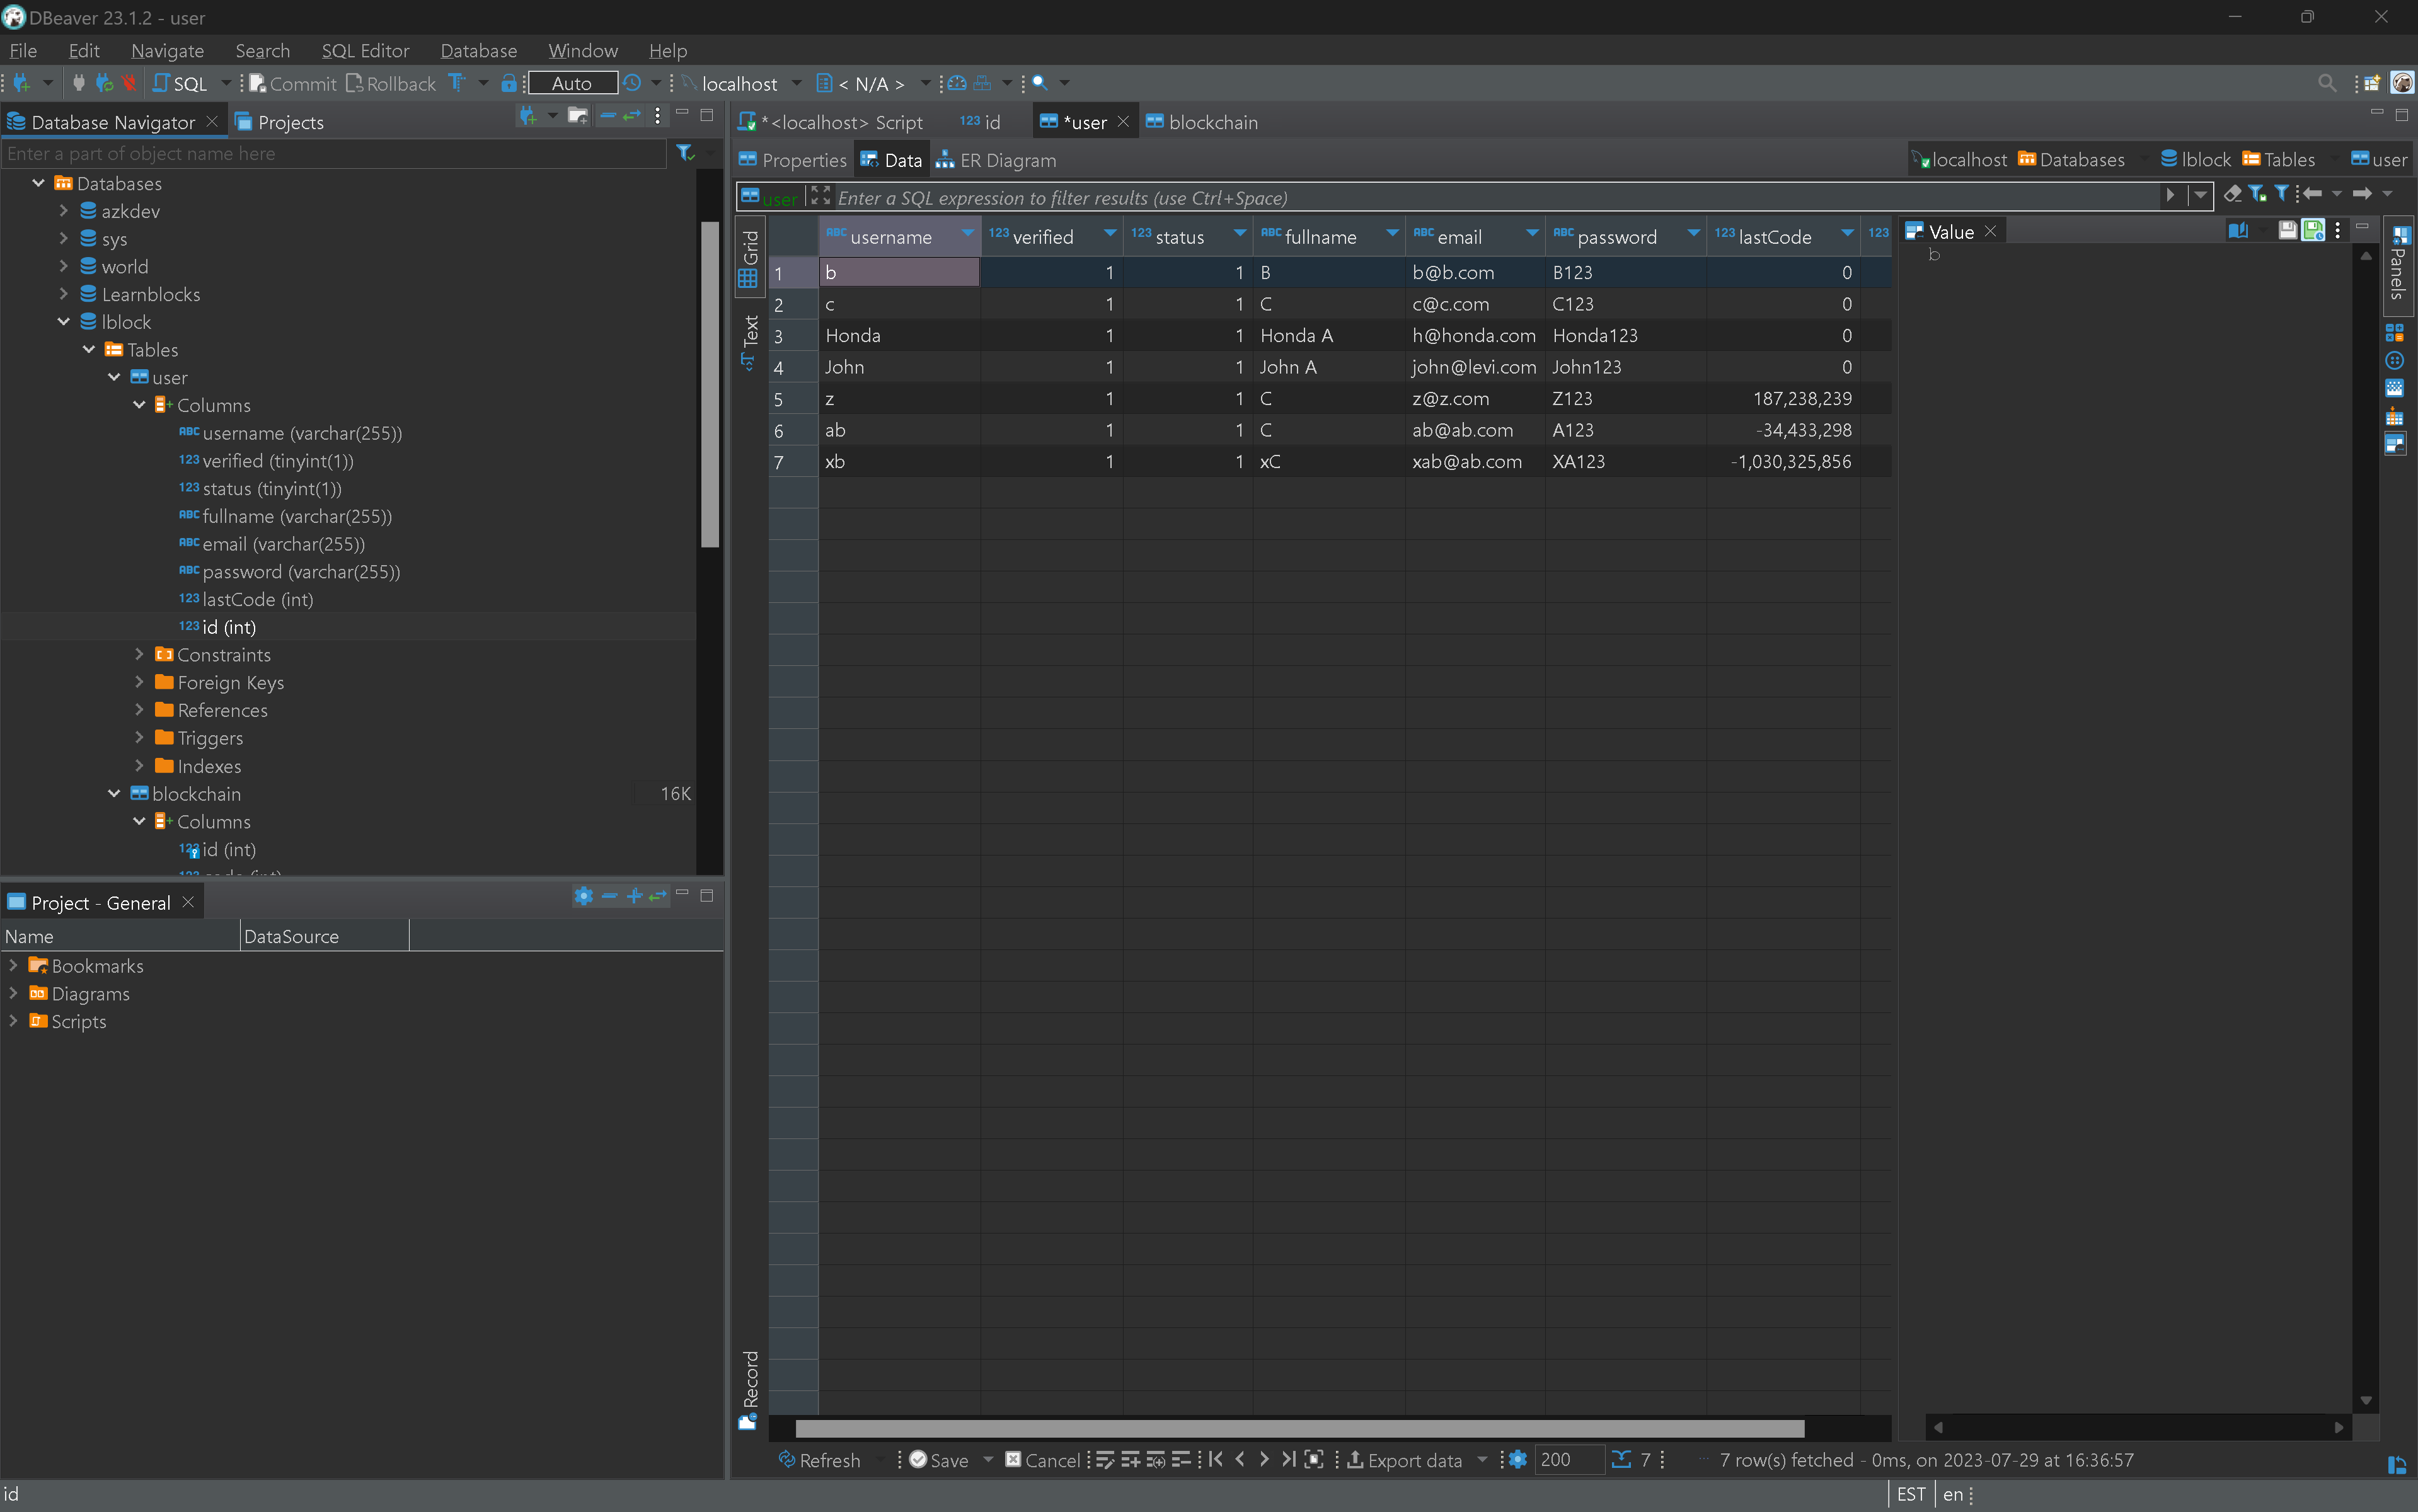Click the Refresh button
2418x1512 pixels.
(x=819, y=1460)
